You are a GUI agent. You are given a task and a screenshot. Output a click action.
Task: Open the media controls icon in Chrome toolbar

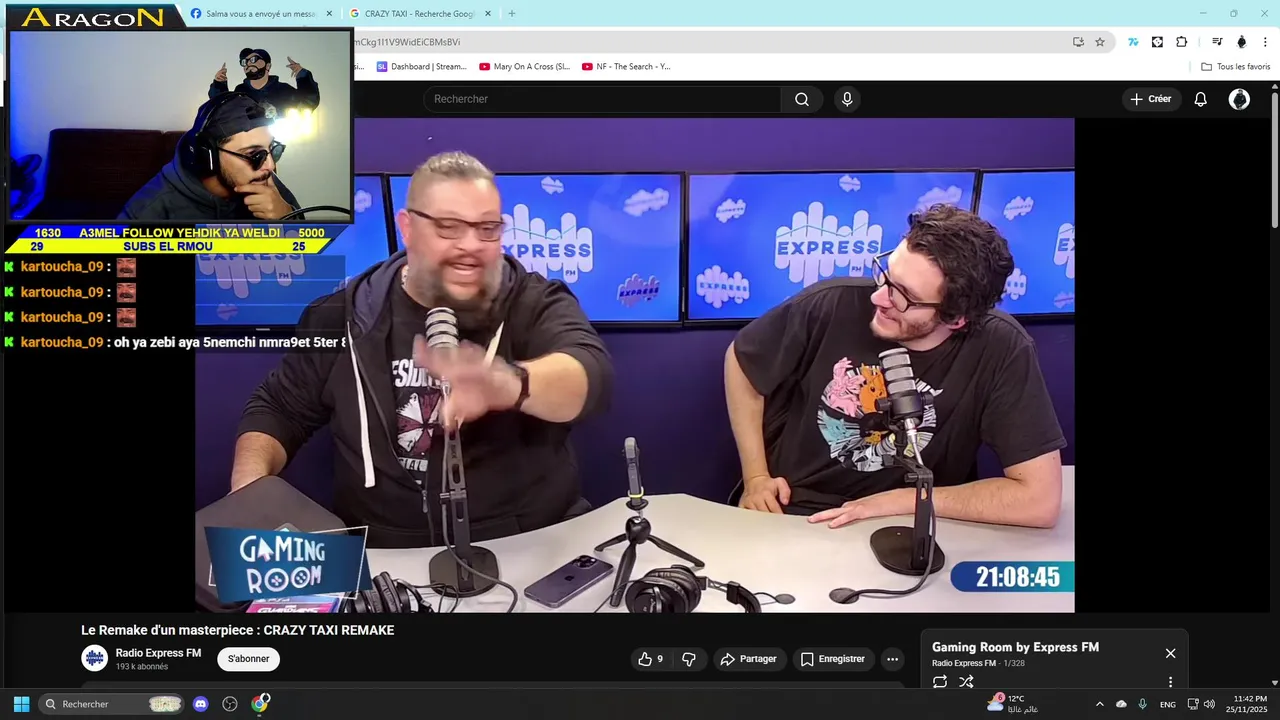1217,42
